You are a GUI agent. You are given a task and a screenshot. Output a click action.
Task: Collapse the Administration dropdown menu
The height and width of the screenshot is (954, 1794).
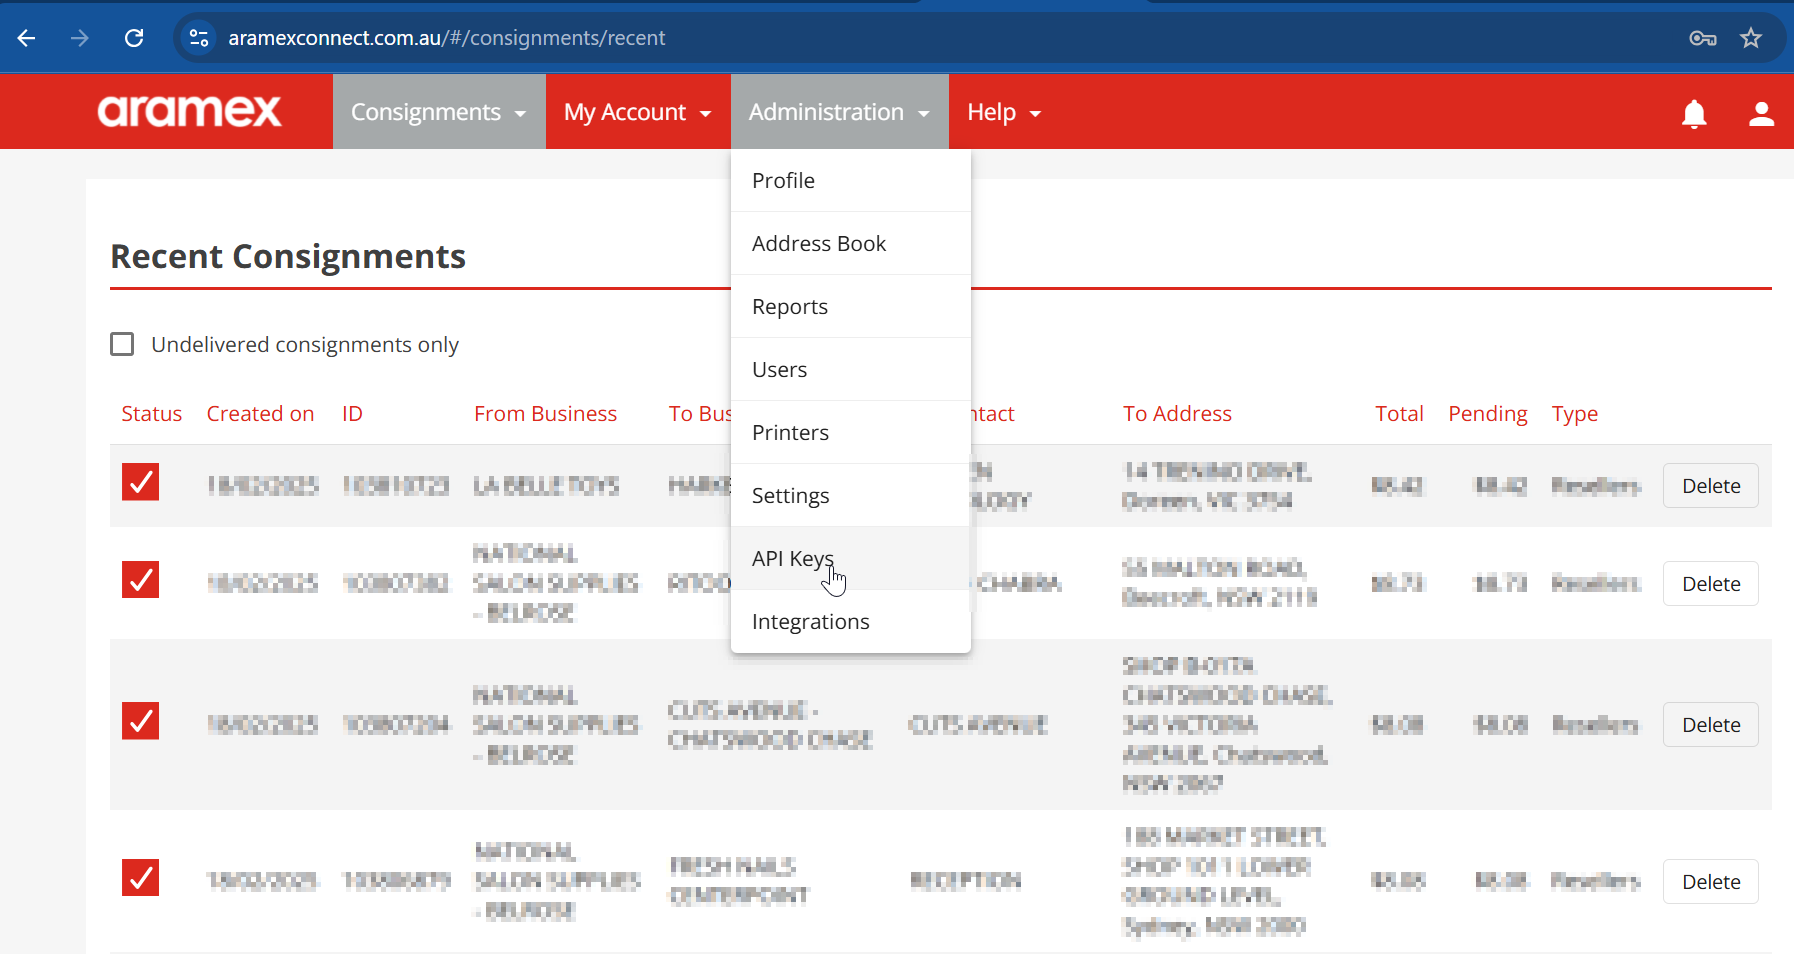coord(840,112)
